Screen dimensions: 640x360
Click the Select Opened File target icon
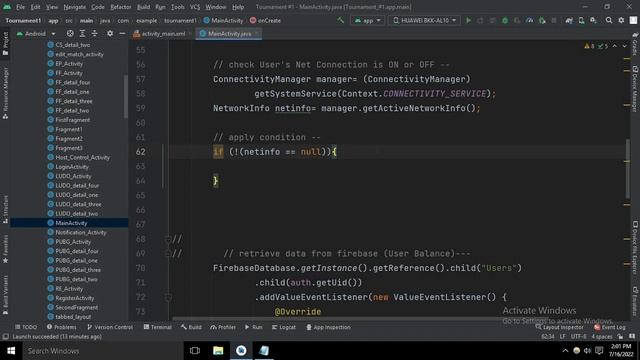[70, 33]
